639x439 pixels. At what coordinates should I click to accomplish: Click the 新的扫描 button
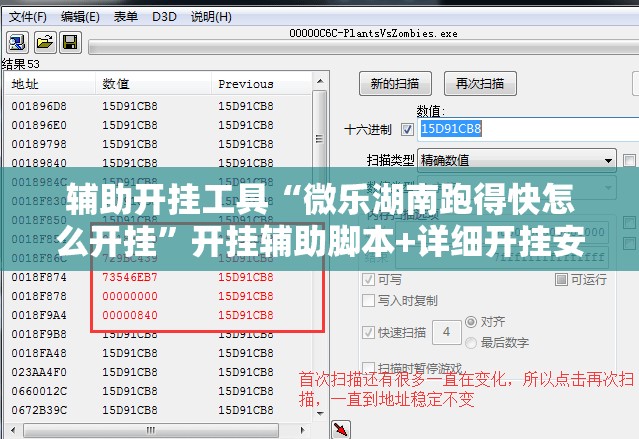pos(395,84)
